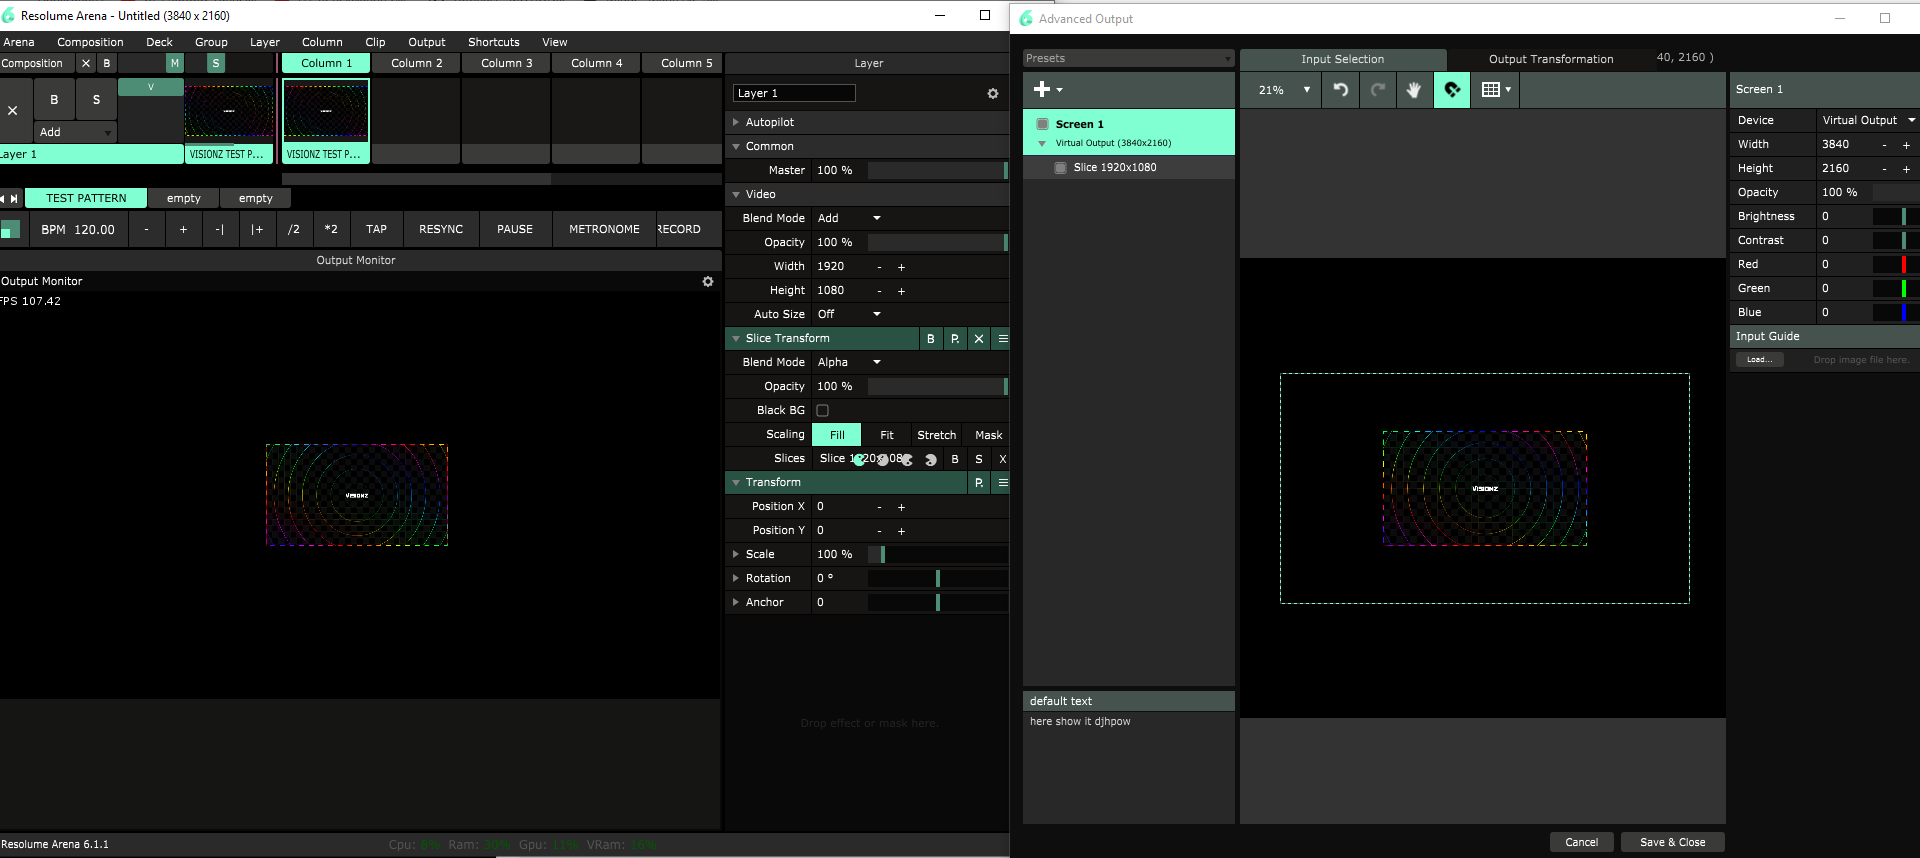Open Slice Transform hamburger menu
Image resolution: width=1920 pixels, height=858 pixels.
coord(1002,339)
